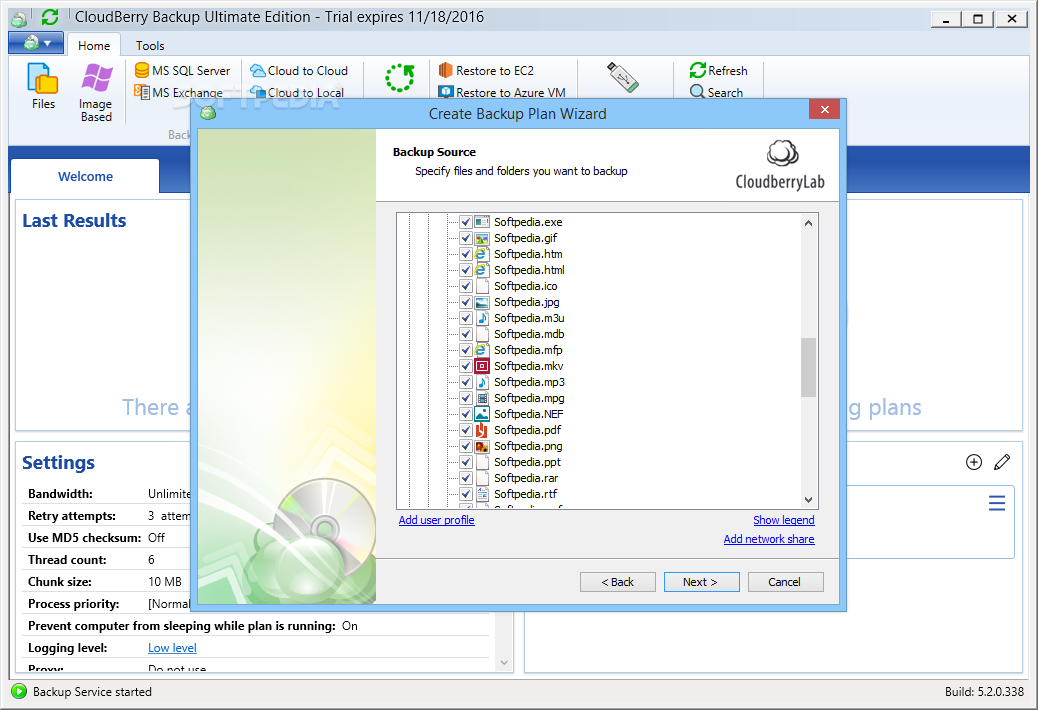
Task: Click the file list scroll up arrow
Action: coord(808,223)
